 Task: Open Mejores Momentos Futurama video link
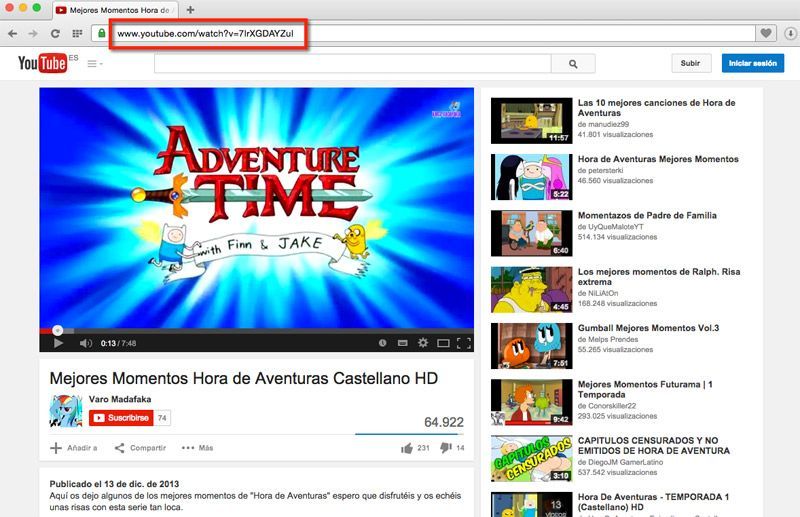coord(645,389)
